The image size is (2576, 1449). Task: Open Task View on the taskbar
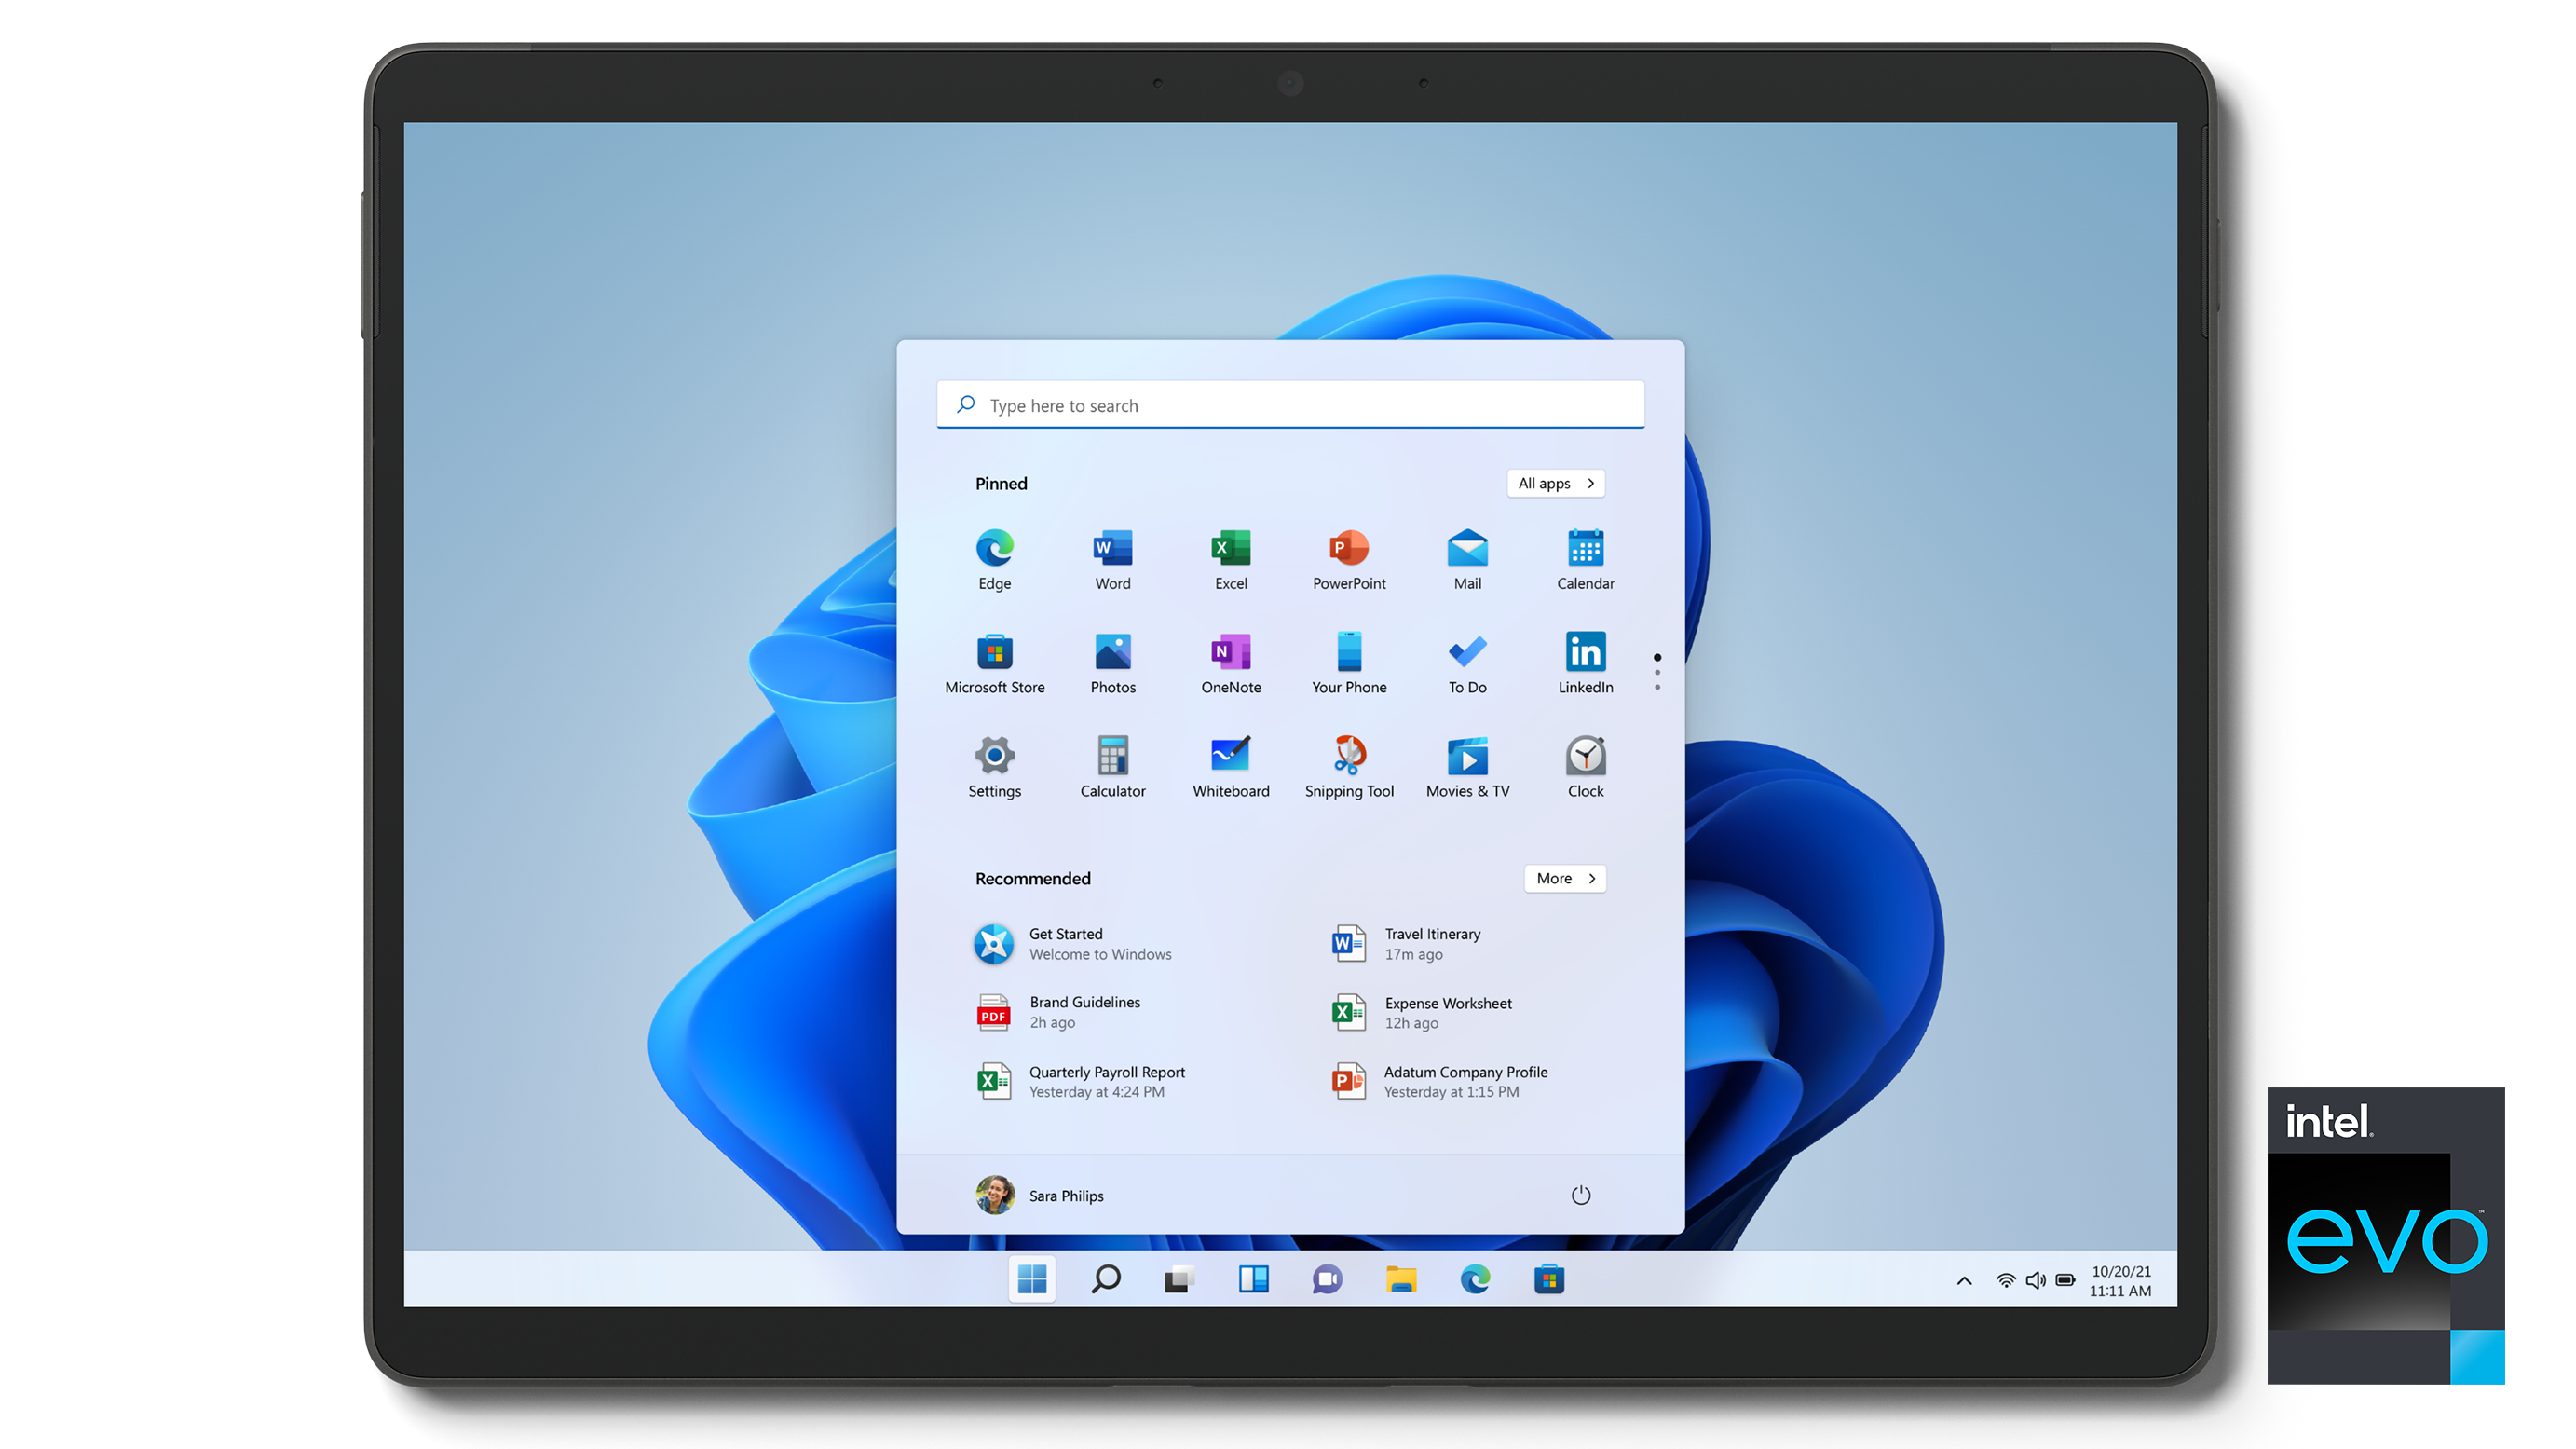(x=1179, y=1279)
